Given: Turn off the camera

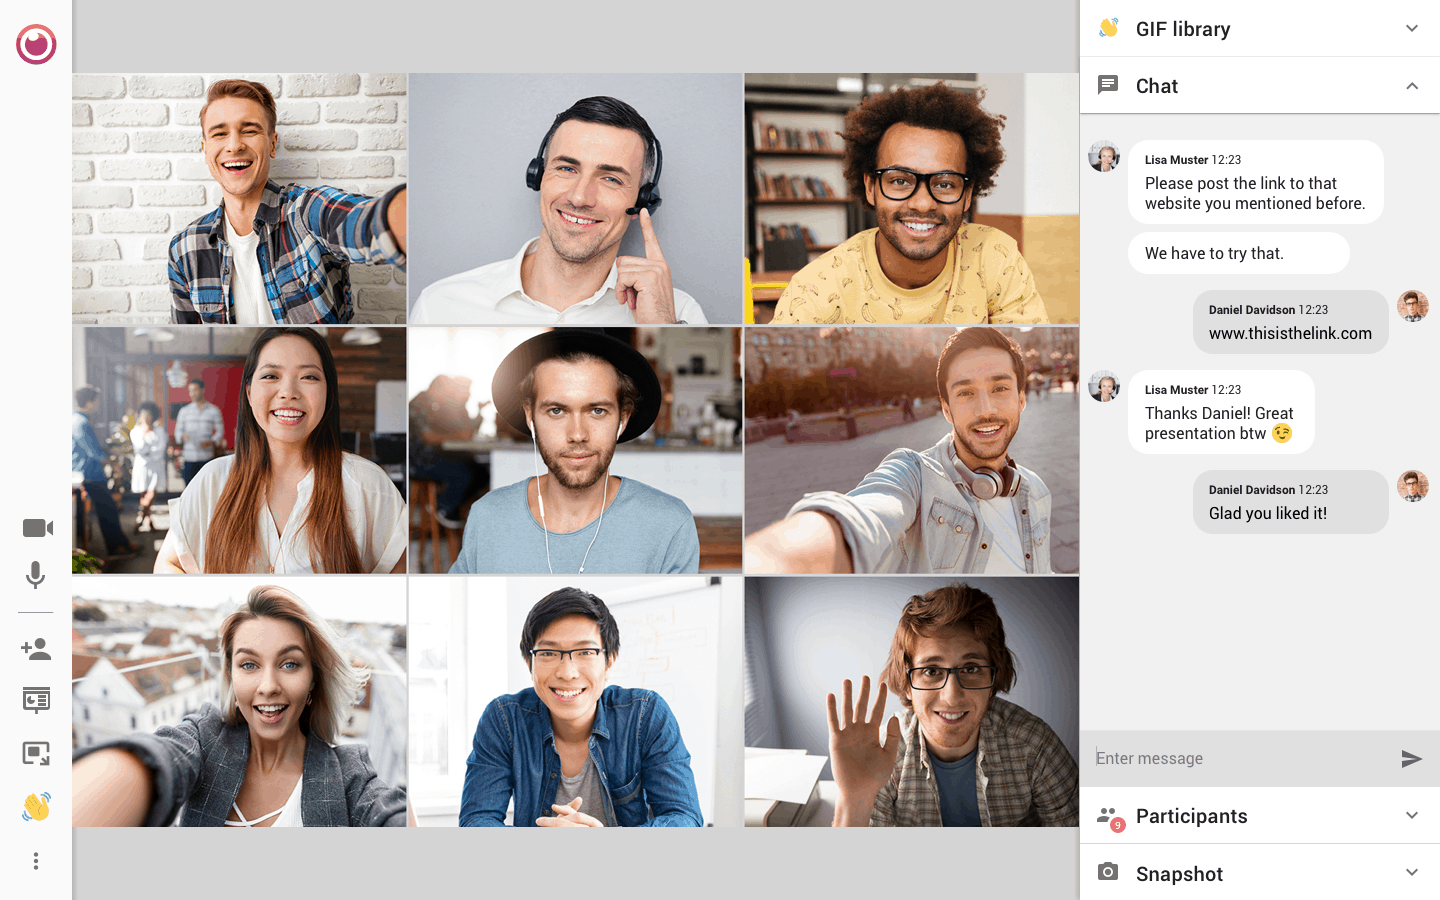Looking at the screenshot, I should click(x=36, y=527).
